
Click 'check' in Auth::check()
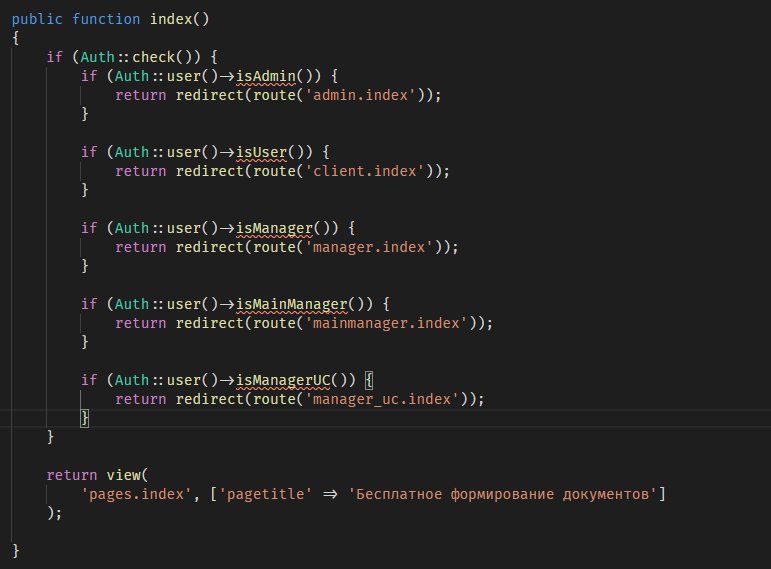point(153,57)
